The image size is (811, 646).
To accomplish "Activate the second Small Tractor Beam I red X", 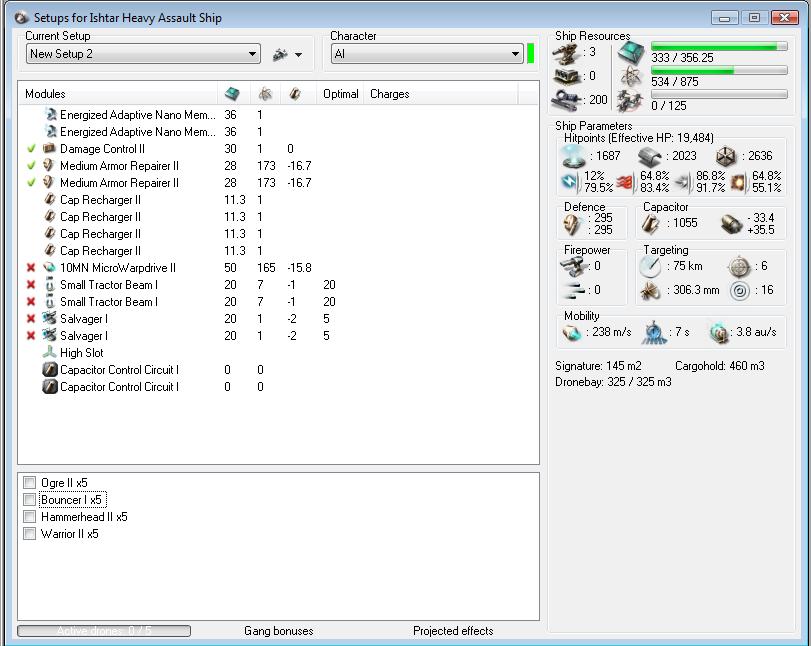I will [x=31, y=302].
